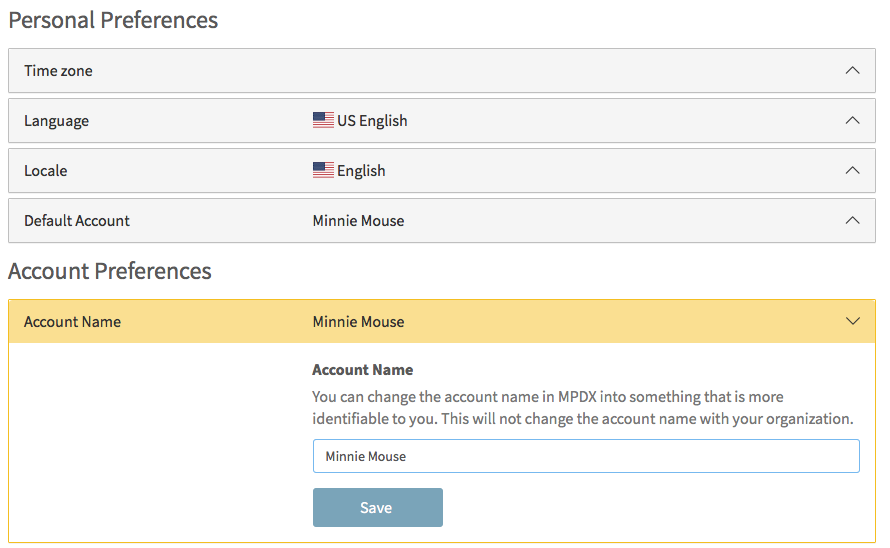Click the flag icon in Locale row

coord(323,170)
